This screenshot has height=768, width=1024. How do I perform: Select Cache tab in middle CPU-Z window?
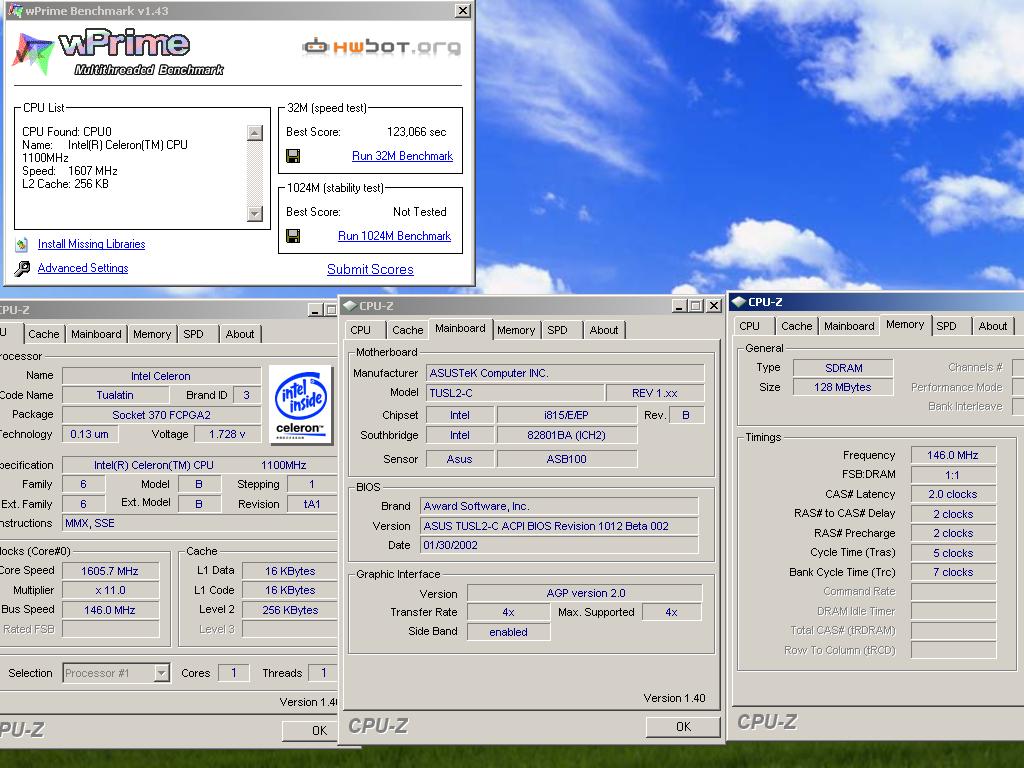(x=408, y=330)
